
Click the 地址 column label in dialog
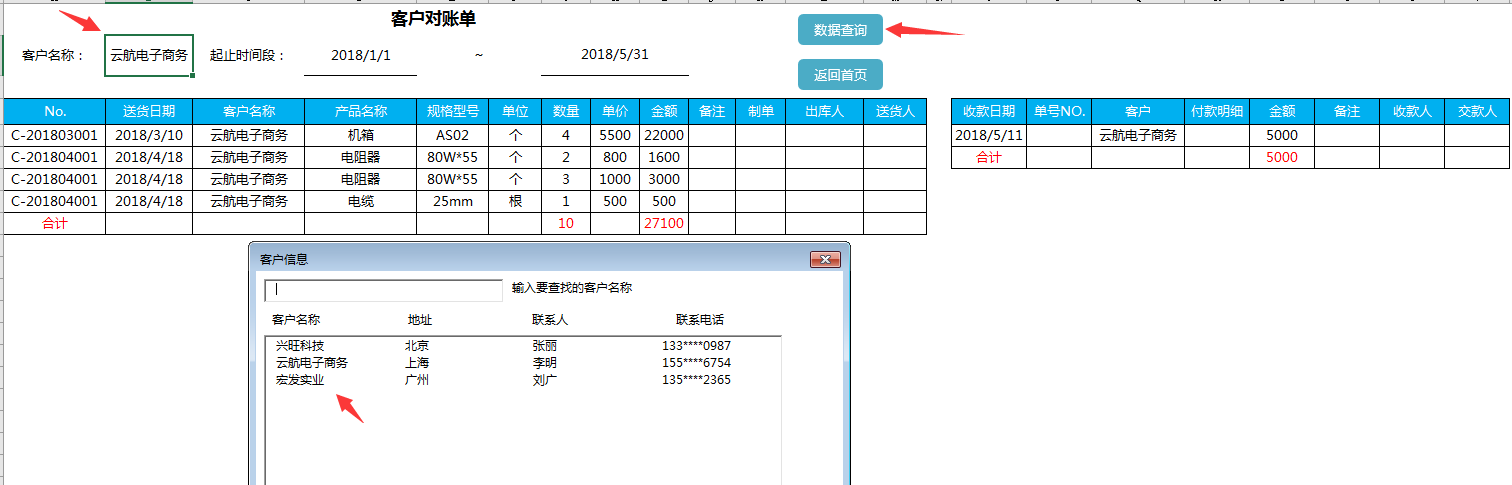pyautogui.click(x=420, y=320)
